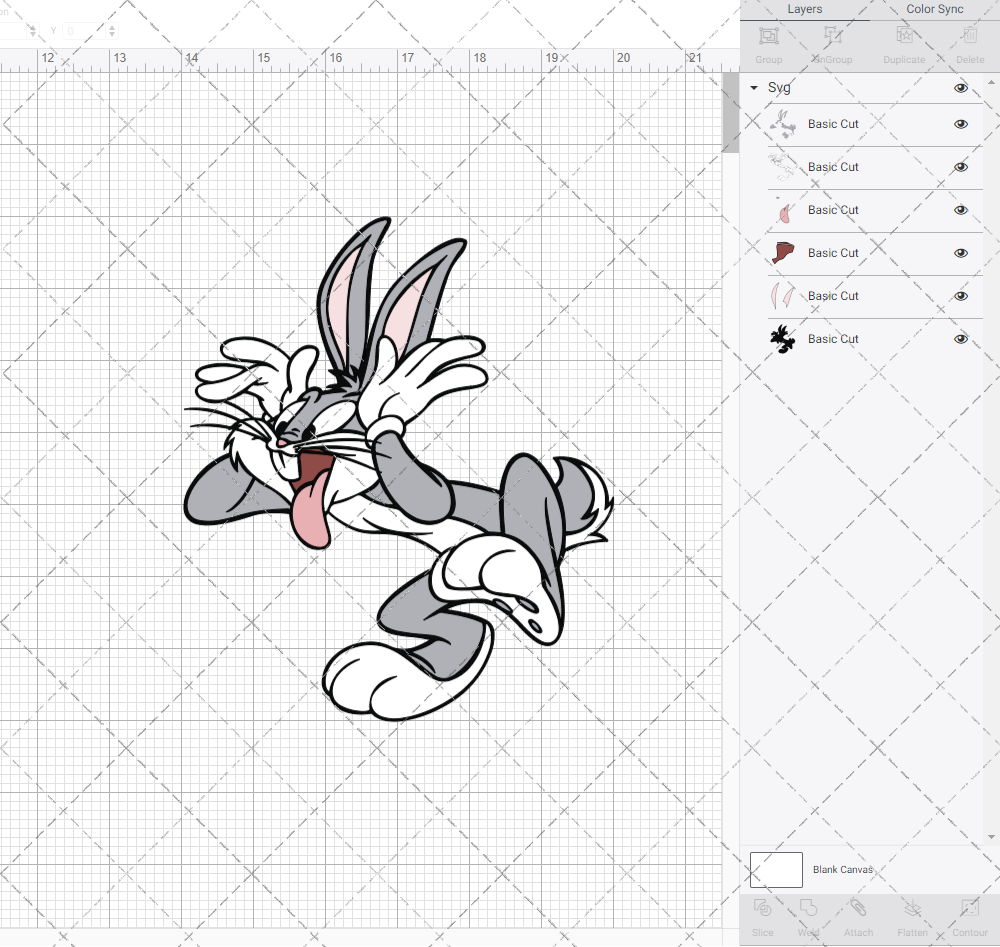Image resolution: width=1000 pixels, height=947 pixels.
Task: Toggle visibility of first Basic Cut layer
Action: click(960, 124)
